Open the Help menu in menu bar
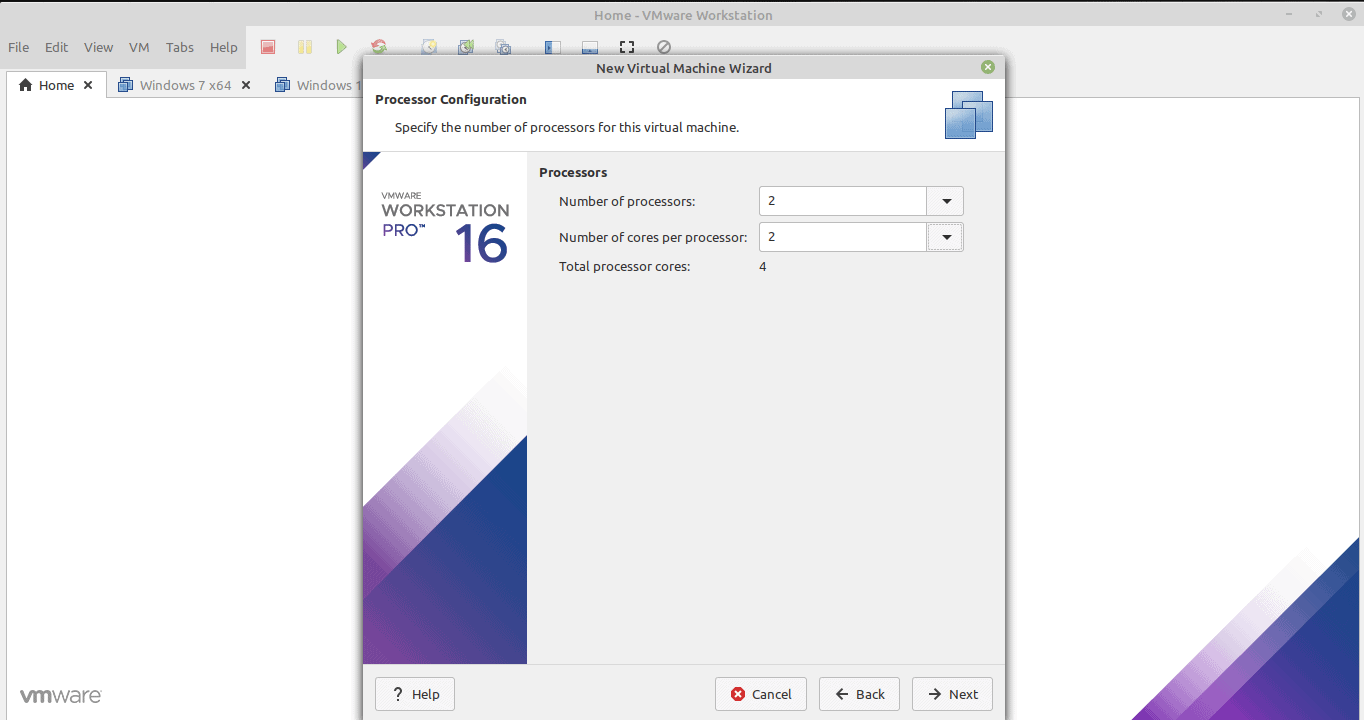The height and width of the screenshot is (720, 1364). [224, 47]
